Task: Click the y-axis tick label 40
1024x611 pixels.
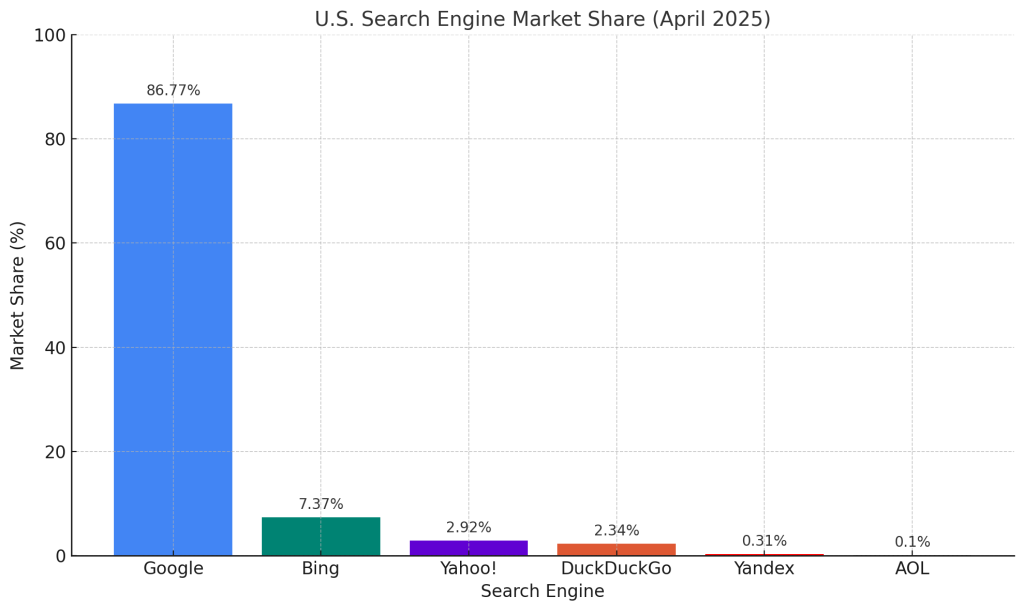Action: coord(56,348)
